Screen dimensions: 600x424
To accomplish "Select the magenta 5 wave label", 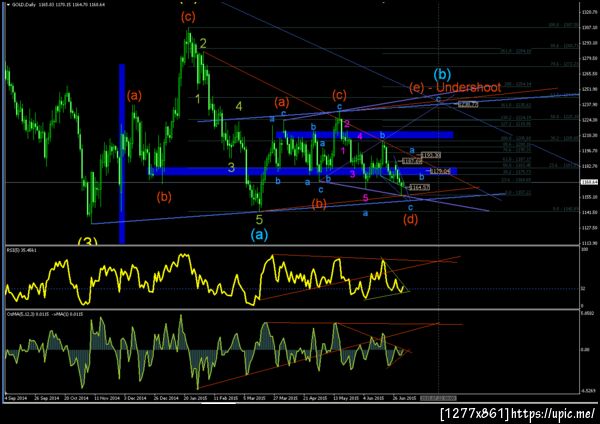I will pyautogui.click(x=365, y=198).
